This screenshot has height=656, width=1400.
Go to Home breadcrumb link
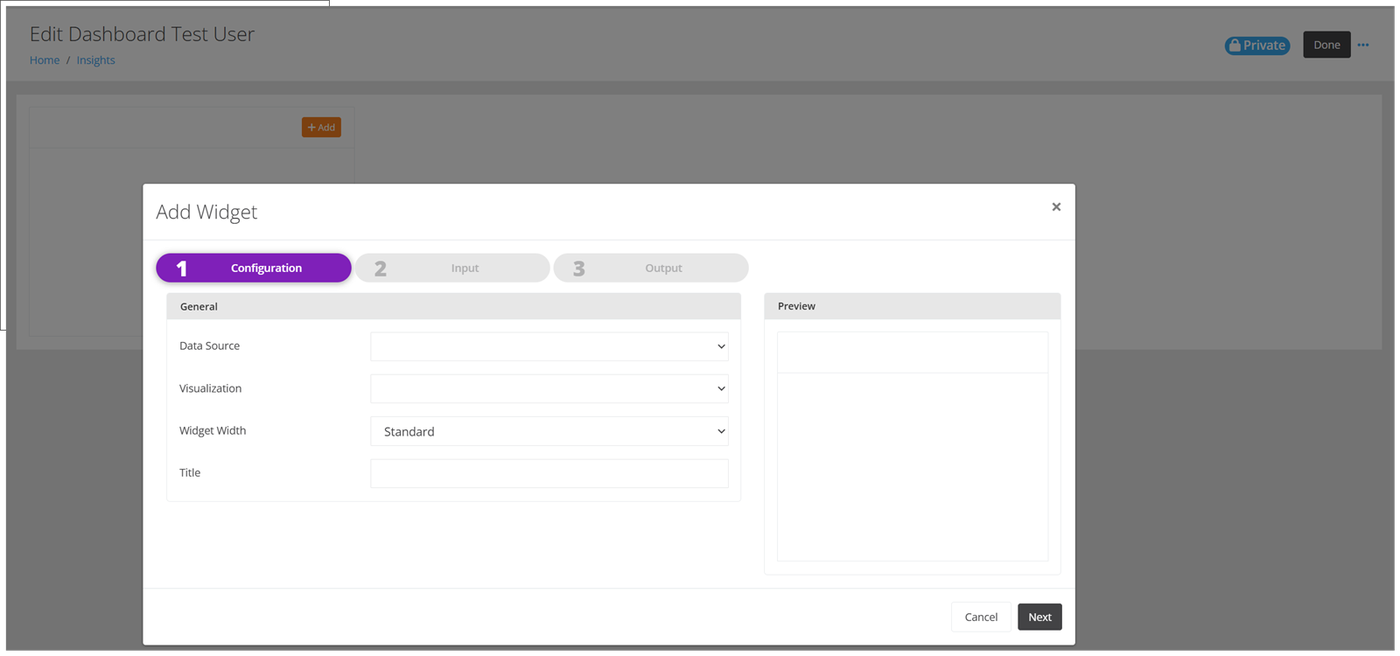coord(44,60)
